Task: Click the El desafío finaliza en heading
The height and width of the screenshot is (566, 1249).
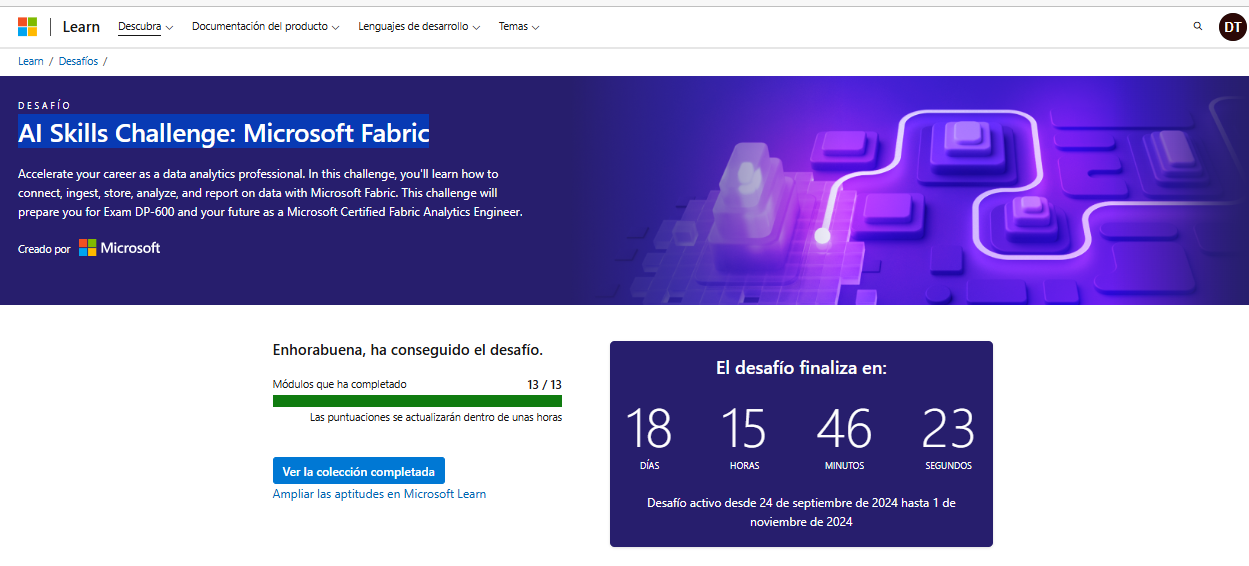Action: coord(801,368)
